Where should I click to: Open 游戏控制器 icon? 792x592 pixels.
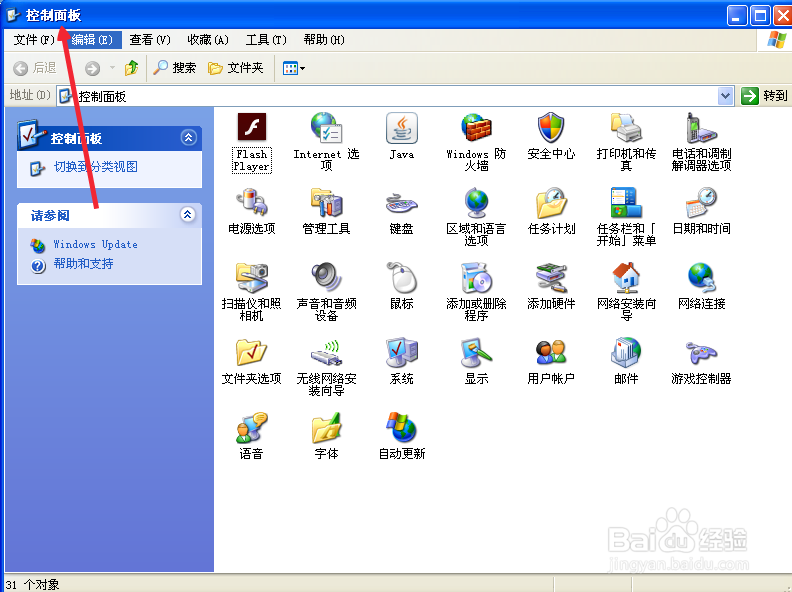[x=701, y=352]
